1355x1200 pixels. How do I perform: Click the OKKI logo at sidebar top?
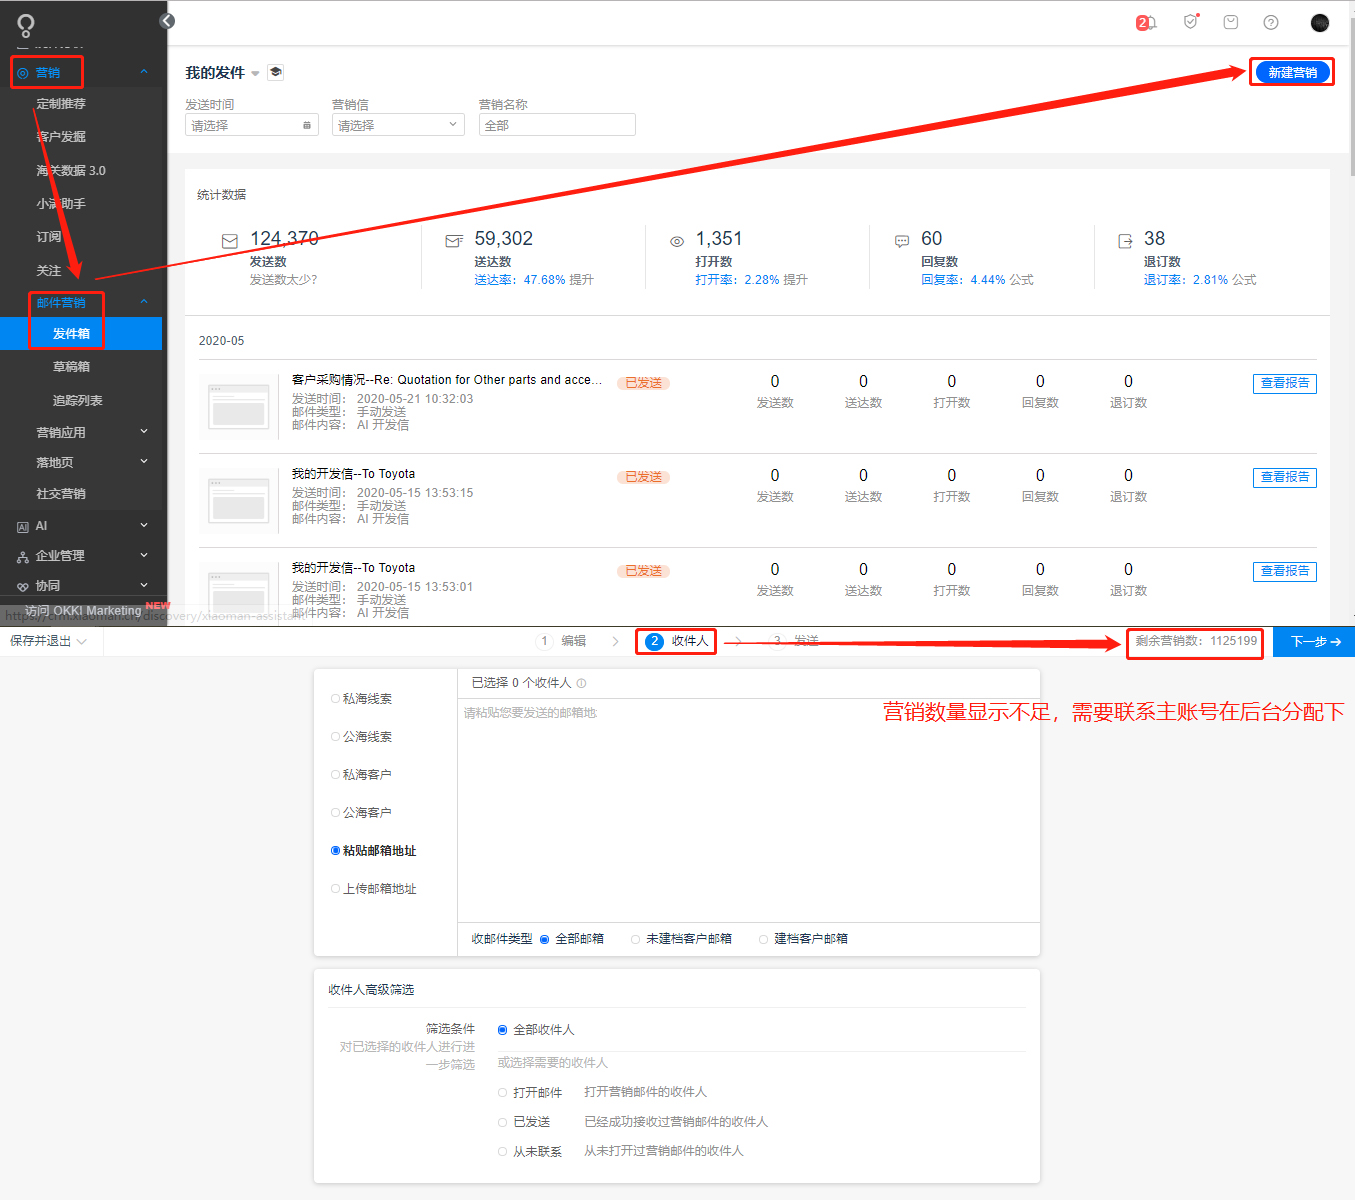click(24, 25)
